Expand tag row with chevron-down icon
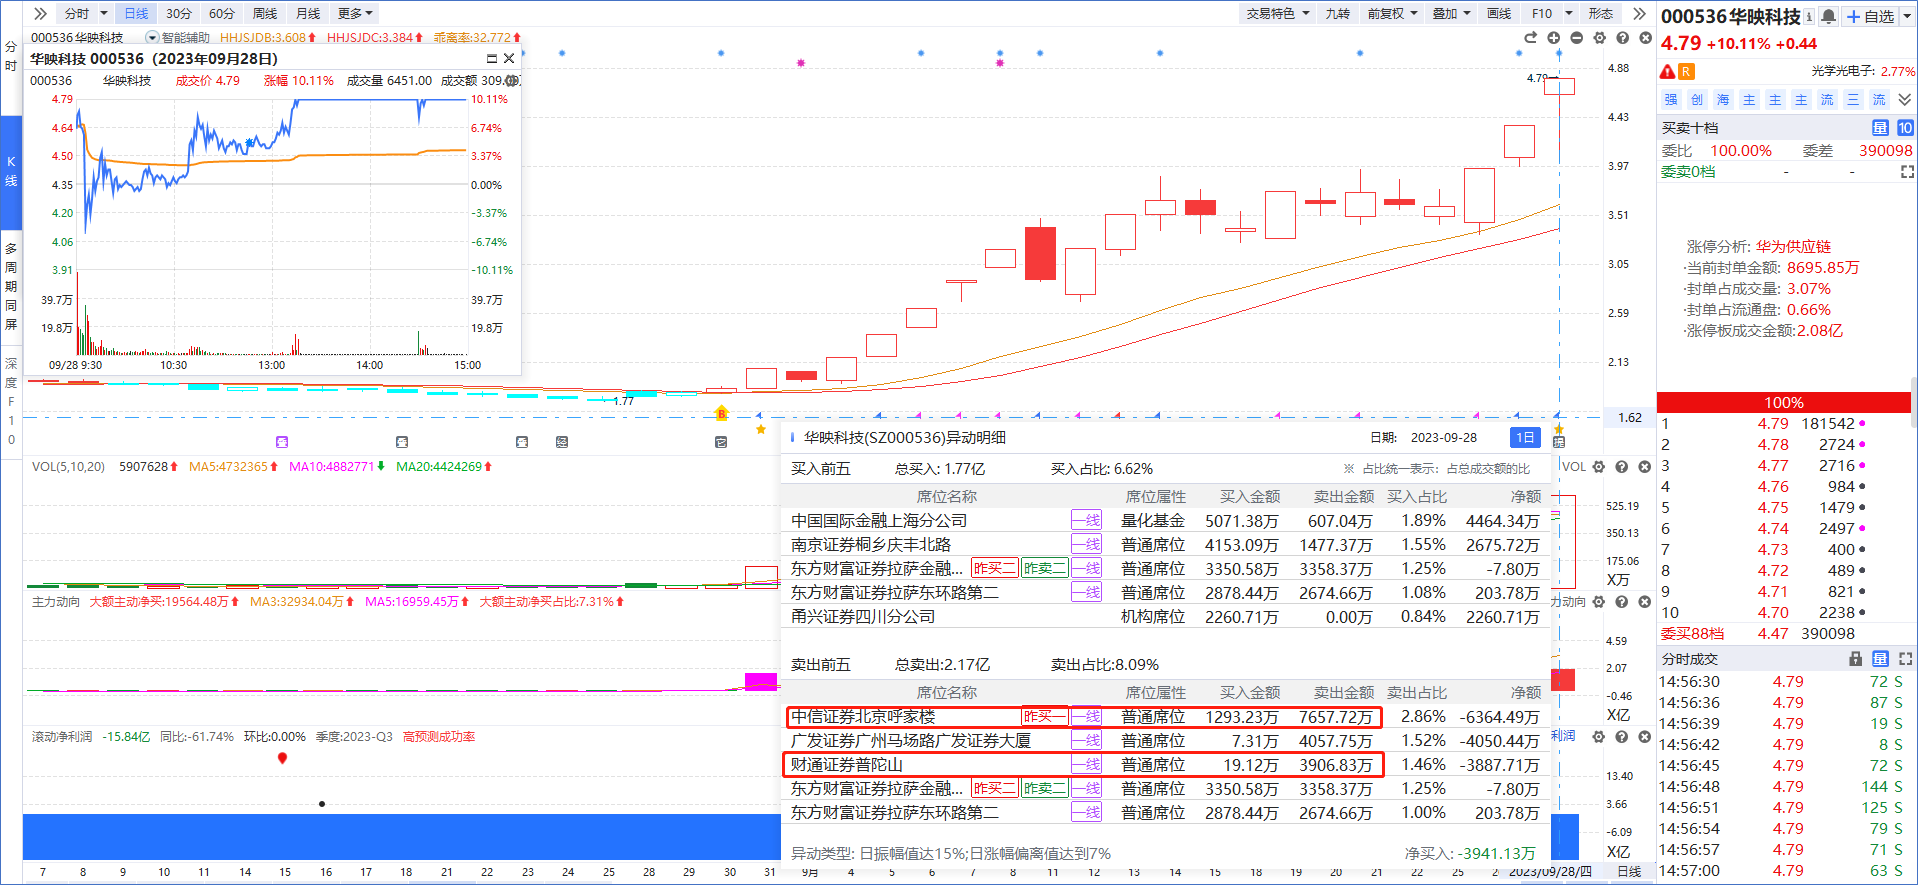 coord(1904,100)
